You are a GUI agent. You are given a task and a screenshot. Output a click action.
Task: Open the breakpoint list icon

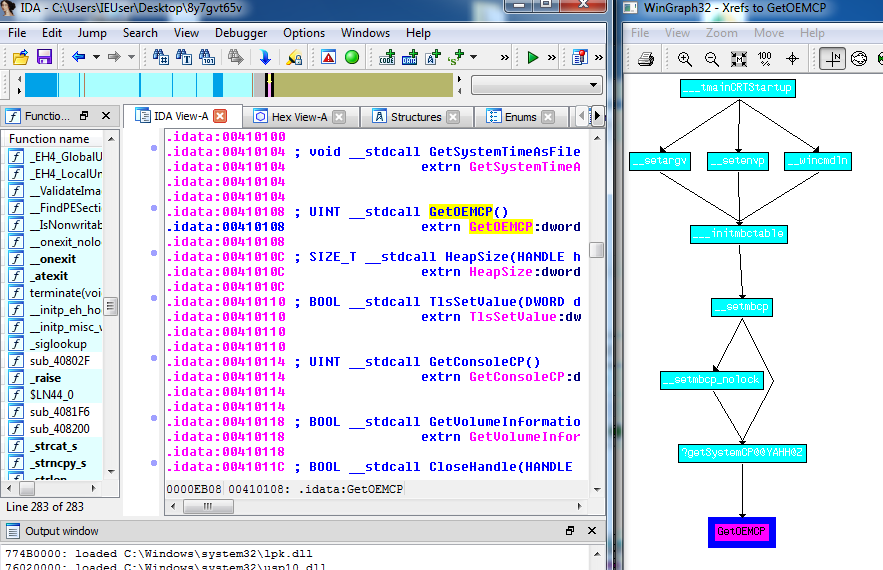[x=579, y=57]
